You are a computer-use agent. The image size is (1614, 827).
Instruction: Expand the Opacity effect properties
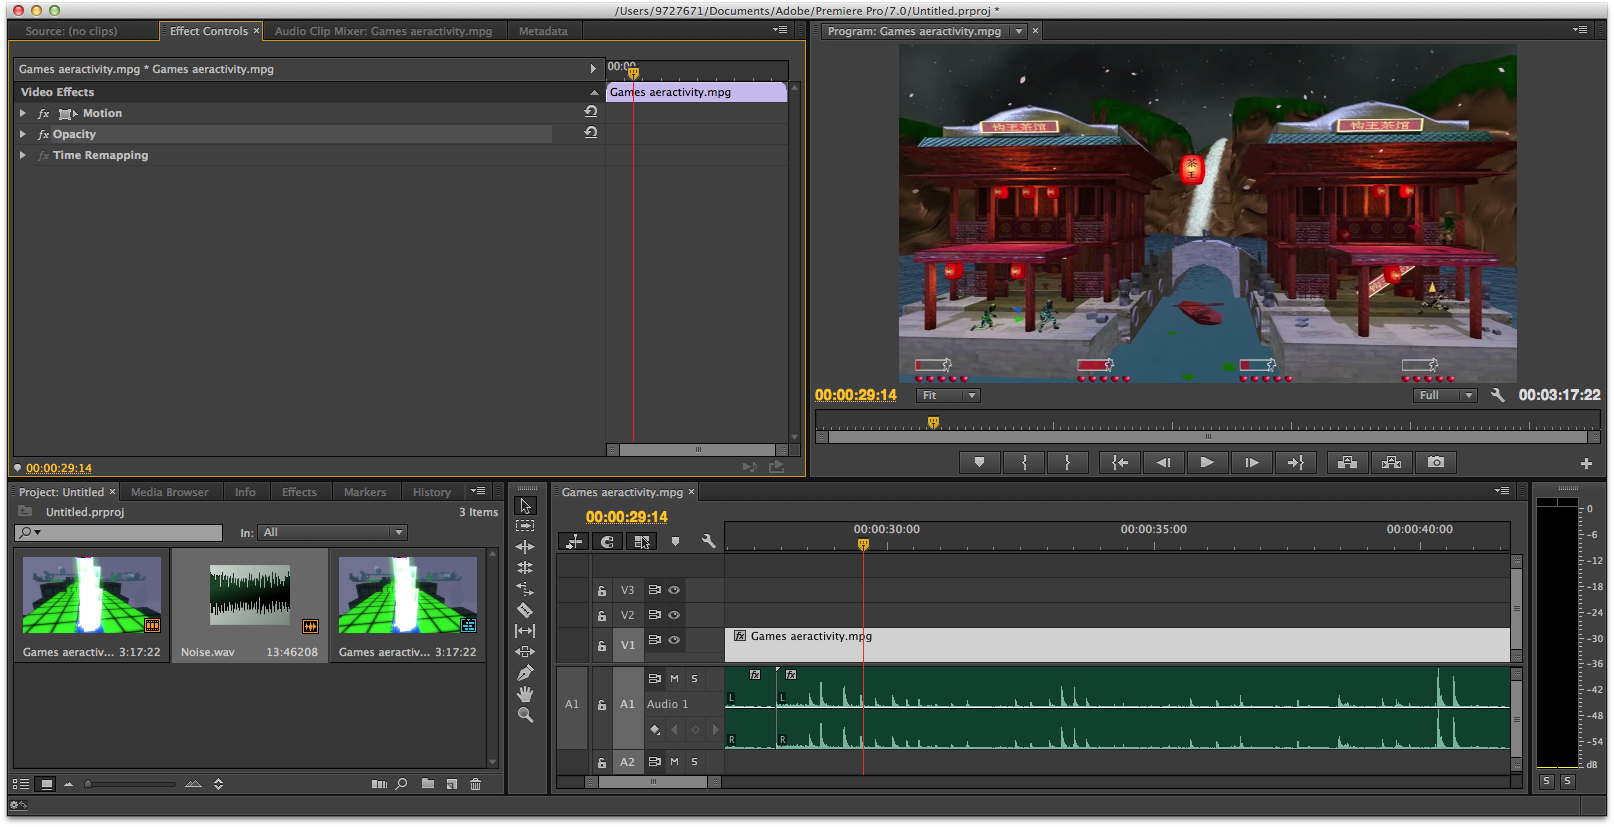click(23, 134)
